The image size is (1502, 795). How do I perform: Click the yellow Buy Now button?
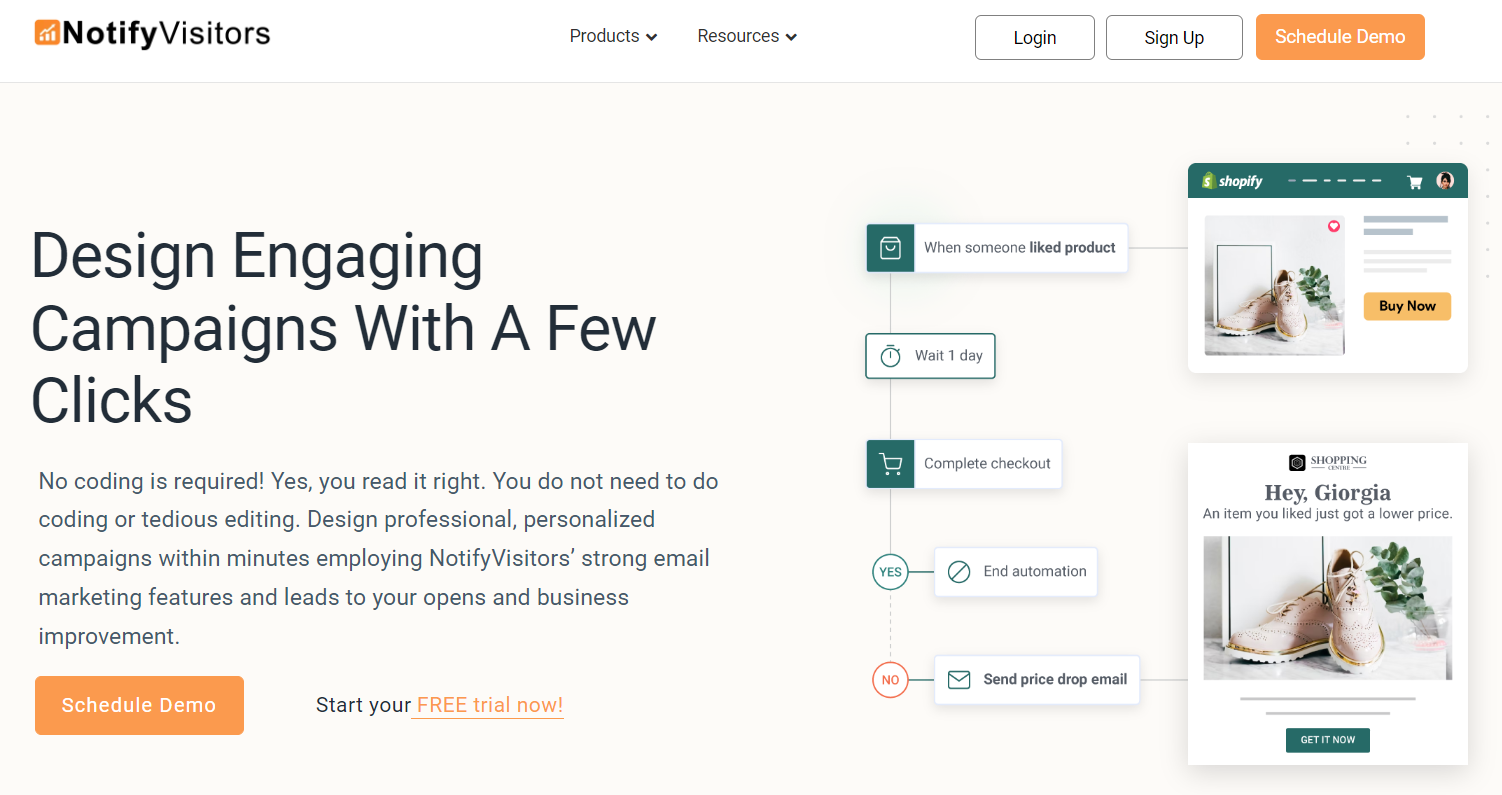(x=1407, y=306)
